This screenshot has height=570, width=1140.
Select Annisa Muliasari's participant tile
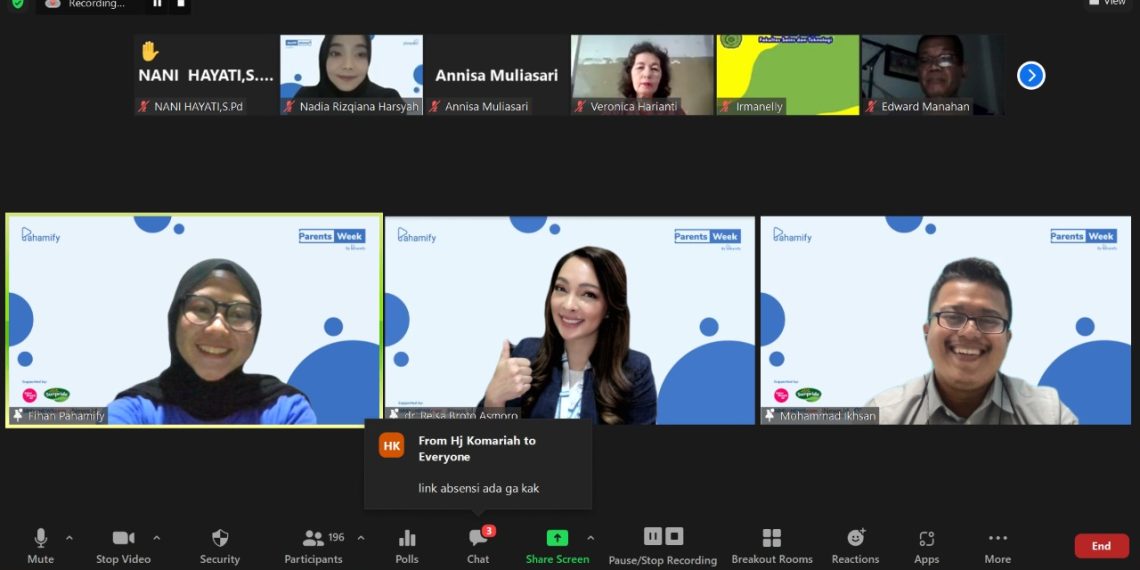[x=497, y=75]
